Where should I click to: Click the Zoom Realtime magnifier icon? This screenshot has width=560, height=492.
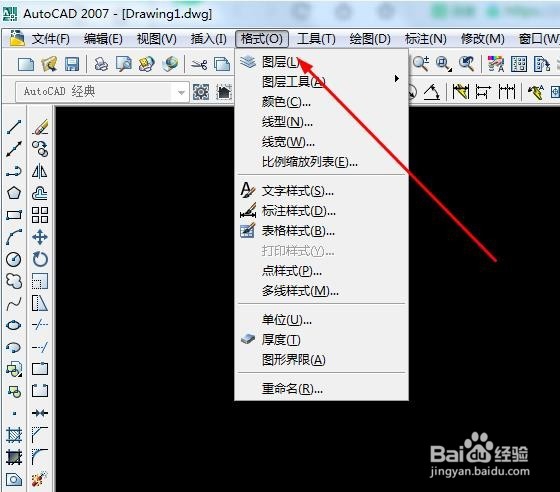421,64
